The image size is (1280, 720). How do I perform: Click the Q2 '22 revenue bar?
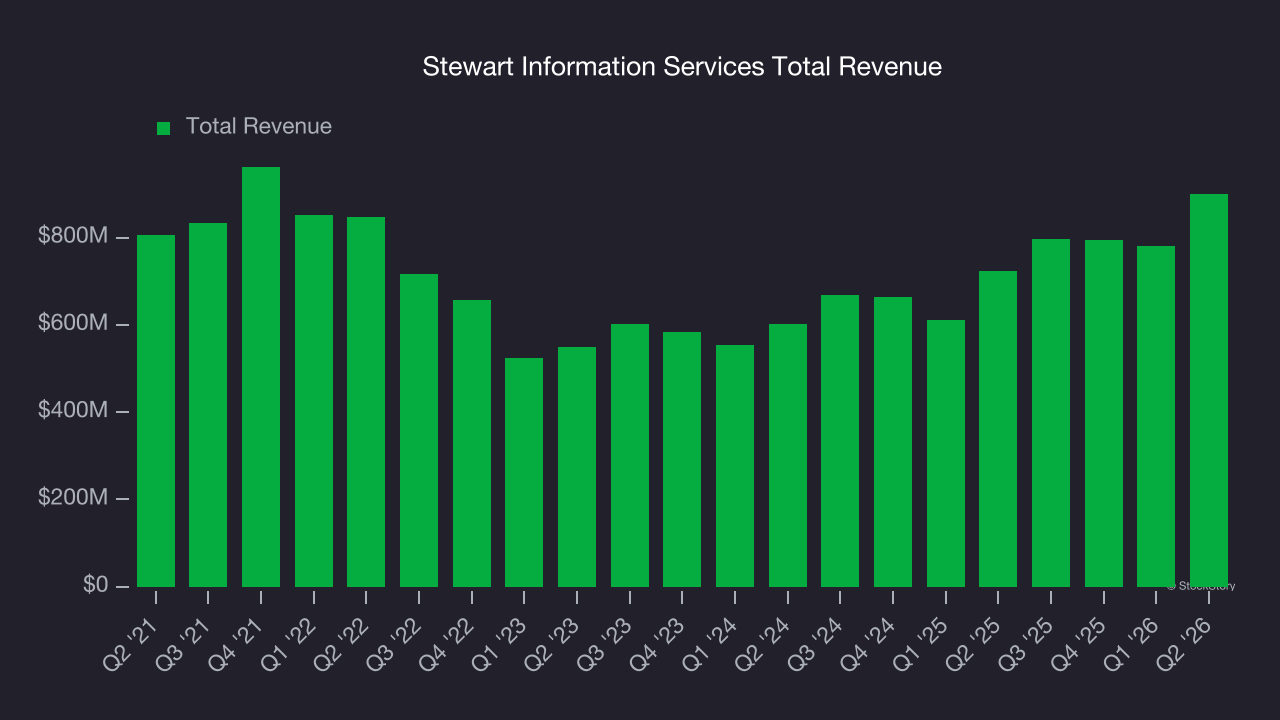pyautogui.click(x=366, y=402)
